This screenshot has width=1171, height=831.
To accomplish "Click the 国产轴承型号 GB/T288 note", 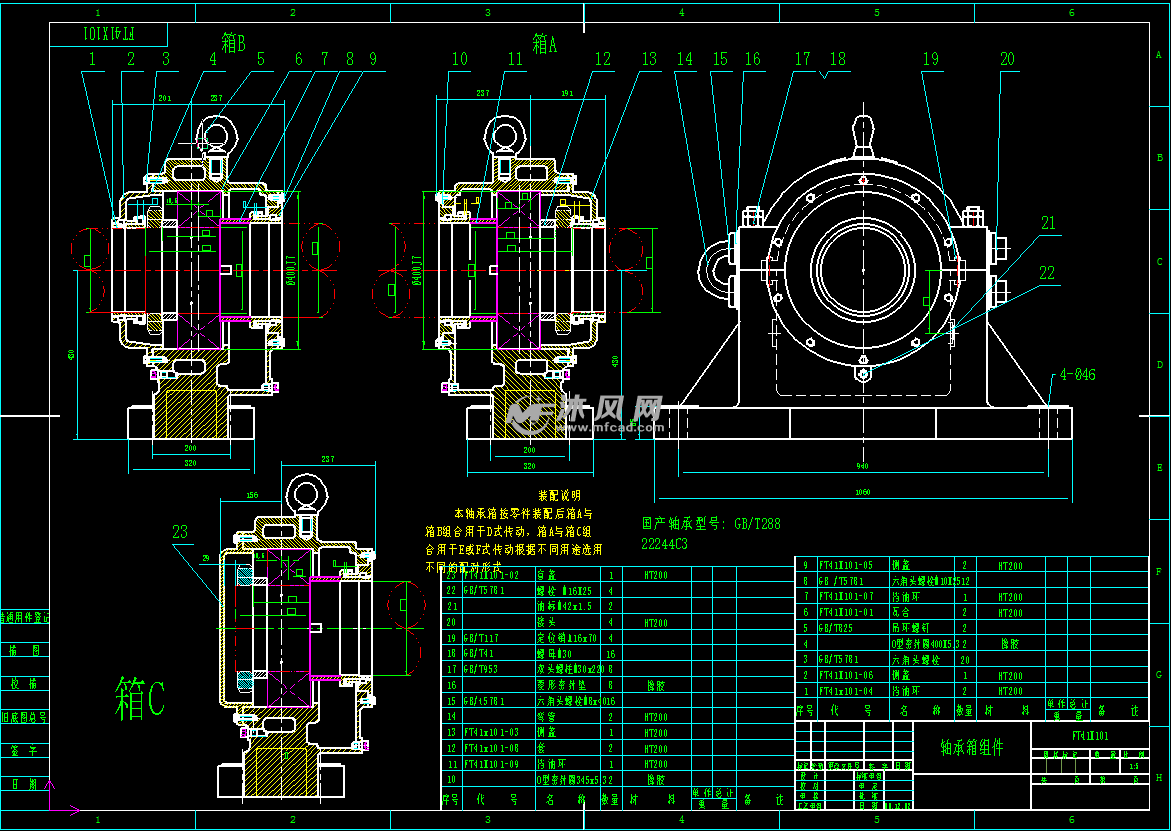I will [711, 523].
